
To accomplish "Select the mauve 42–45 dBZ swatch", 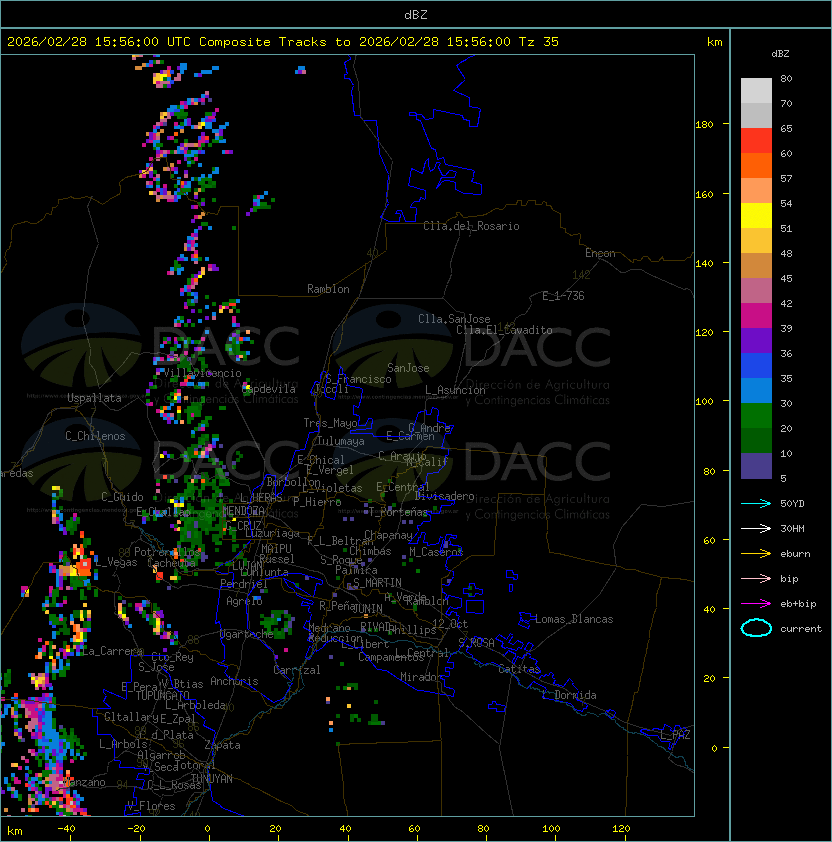I will tap(756, 291).
